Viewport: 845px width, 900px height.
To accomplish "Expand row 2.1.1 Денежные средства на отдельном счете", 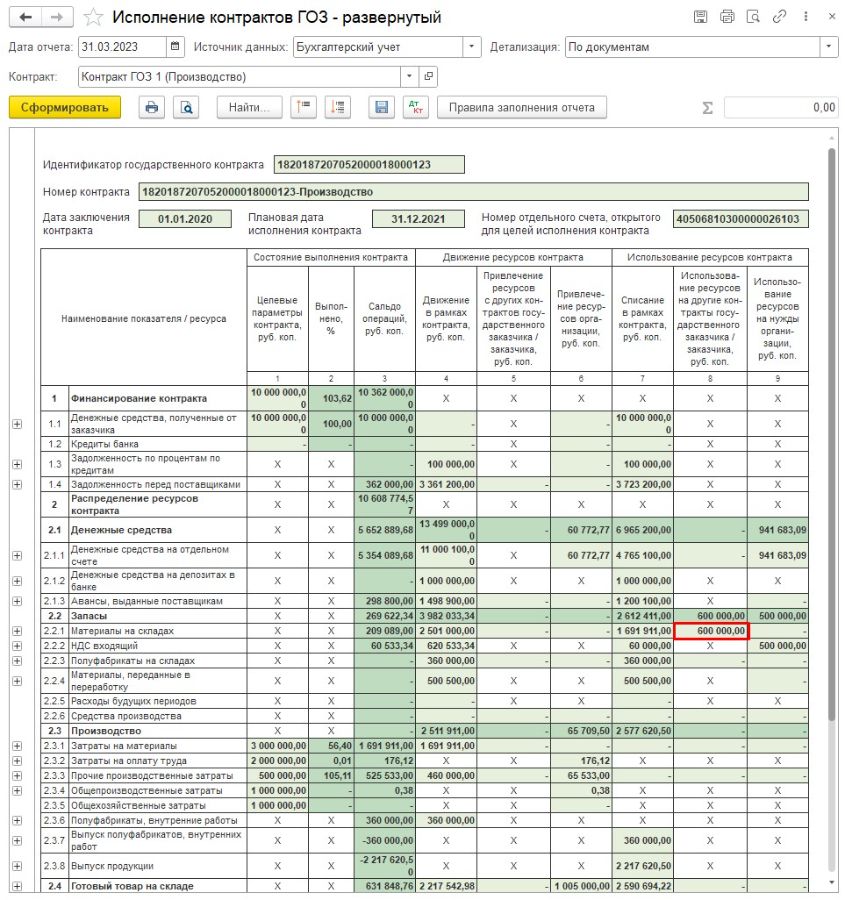I will [x=17, y=555].
